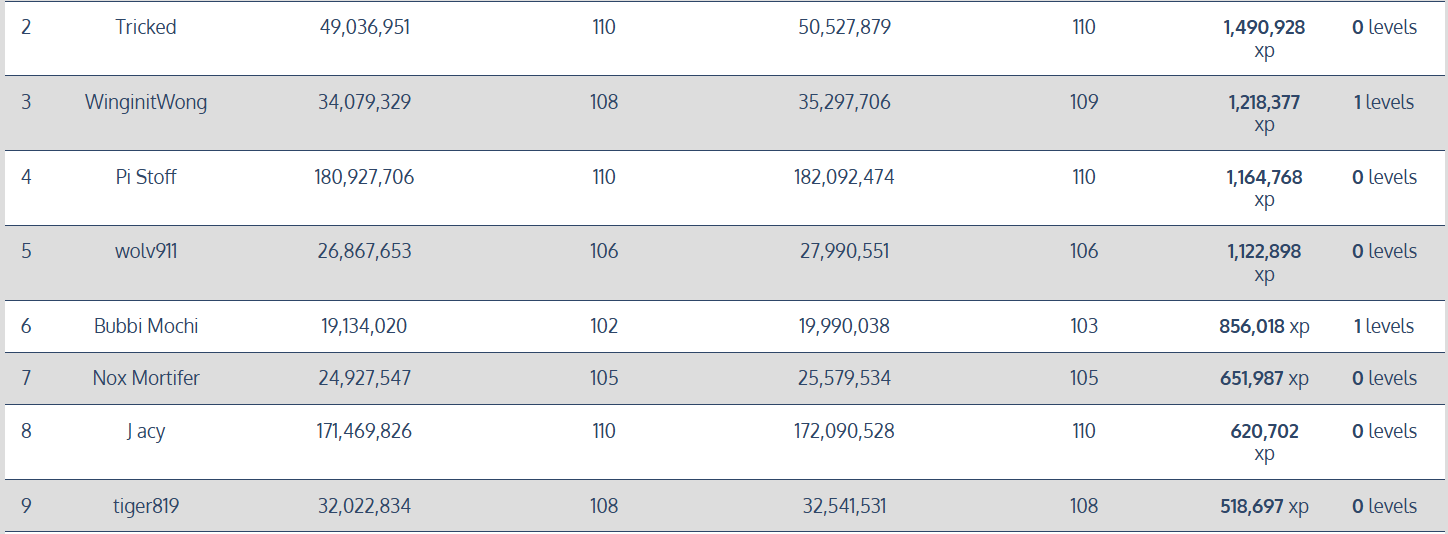1448x534 pixels.
Task: Select Pi Stoff's starting xp 180,927,706
Action: tap(364, 177)
